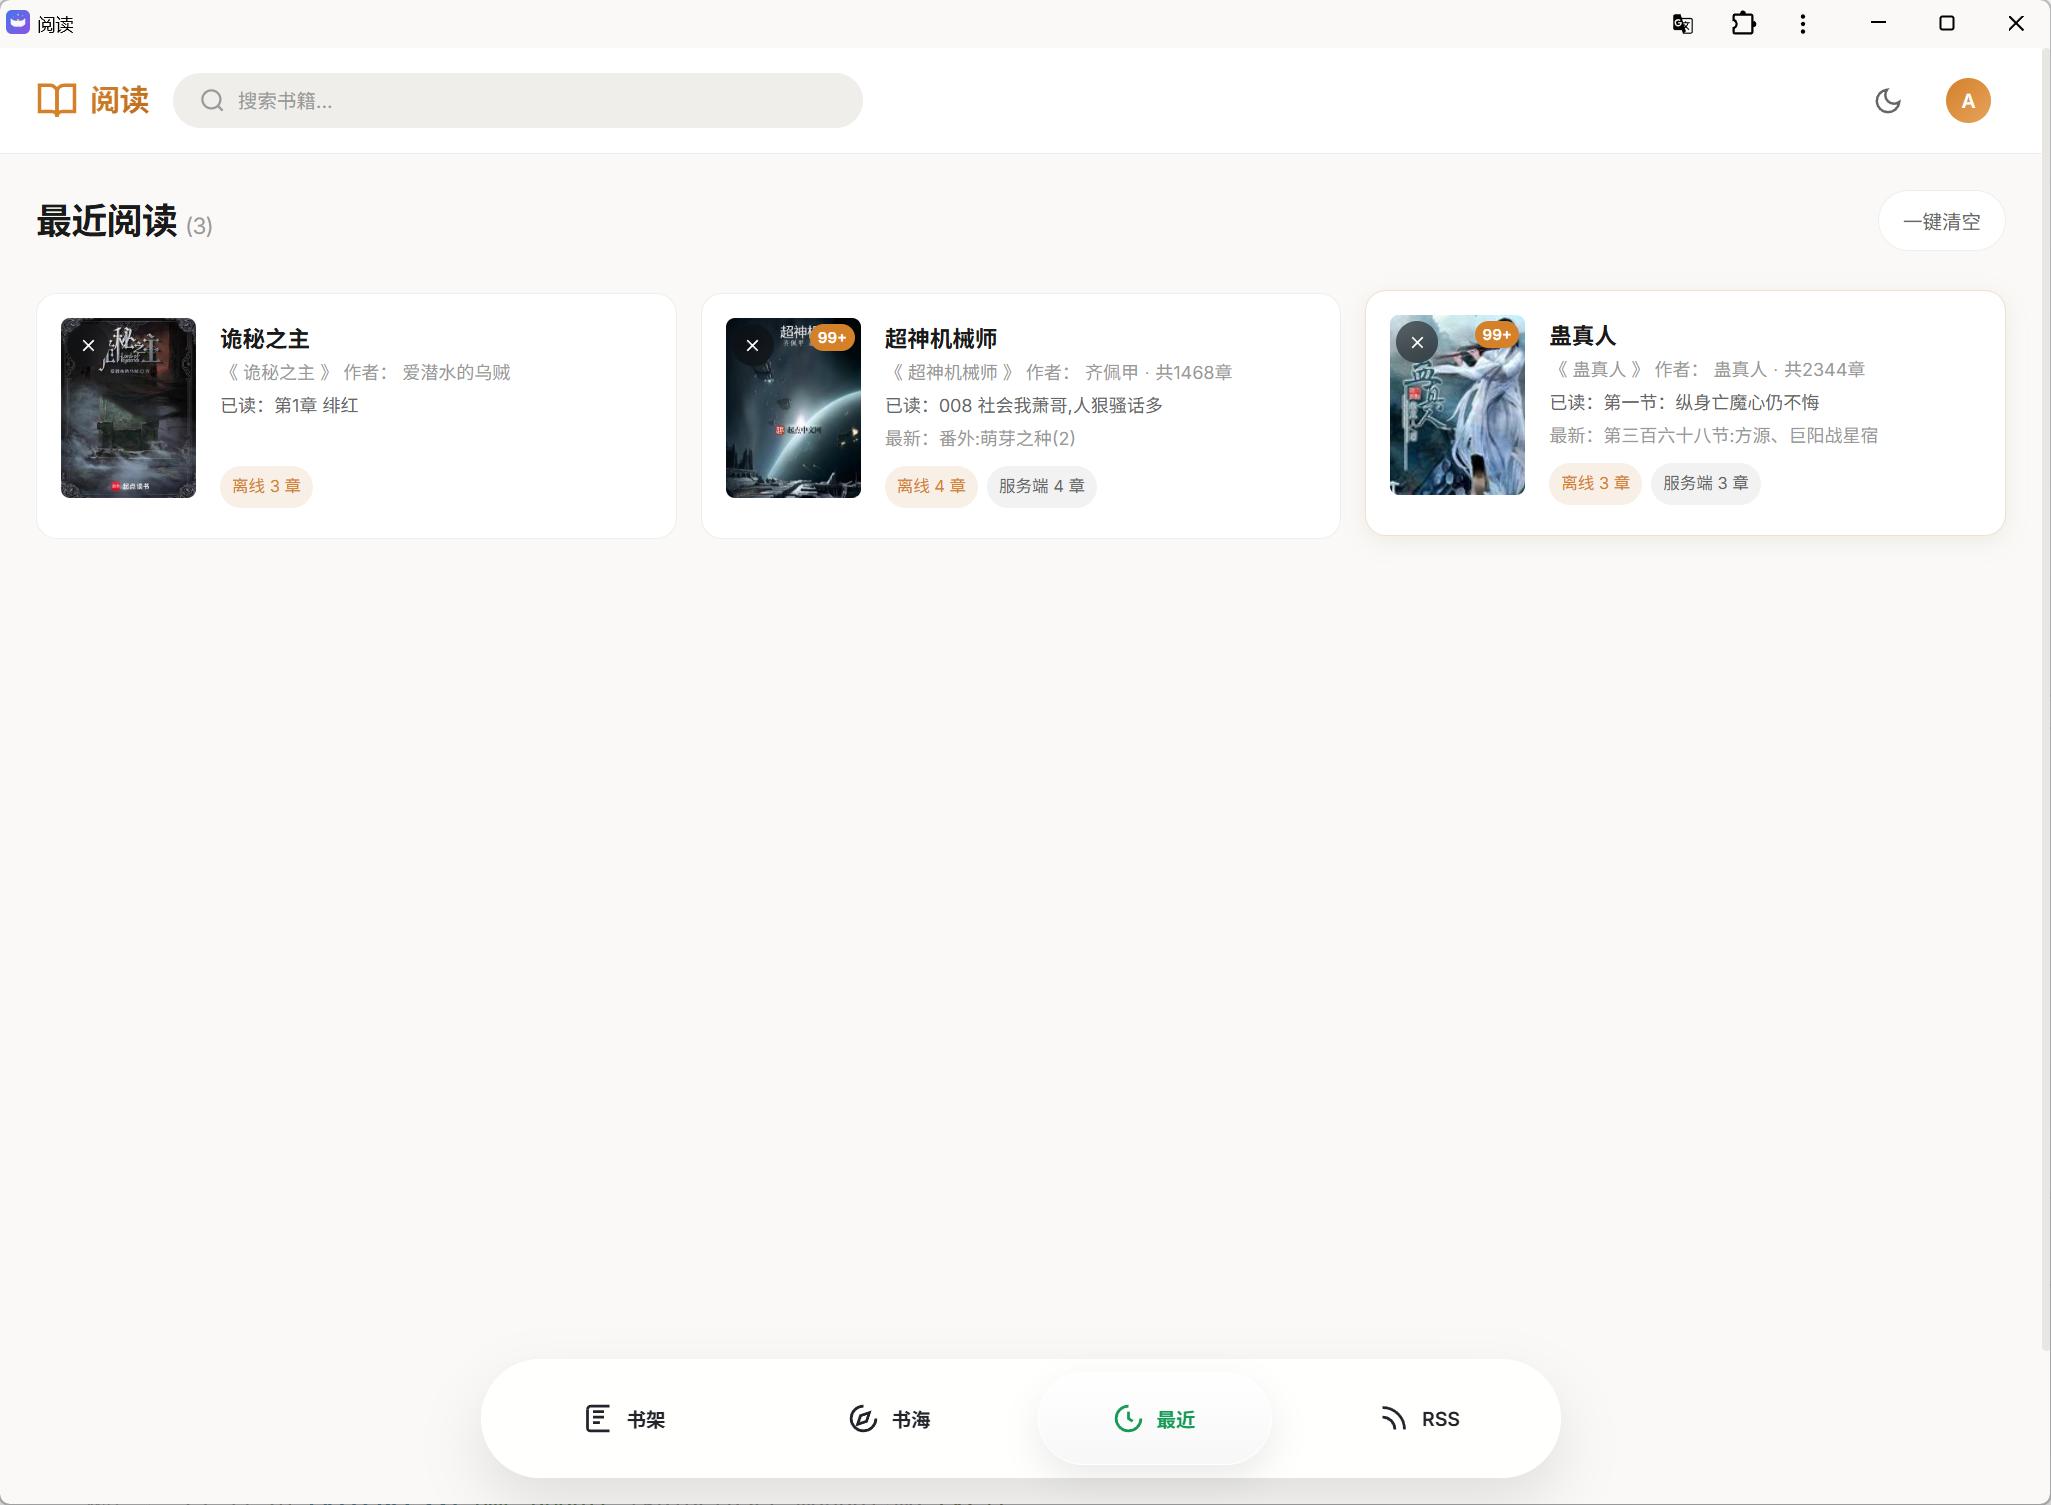Screen dimensions: 2051x1505
Task: Click the orange book logo beside 阅读
Action: (56, 99)
